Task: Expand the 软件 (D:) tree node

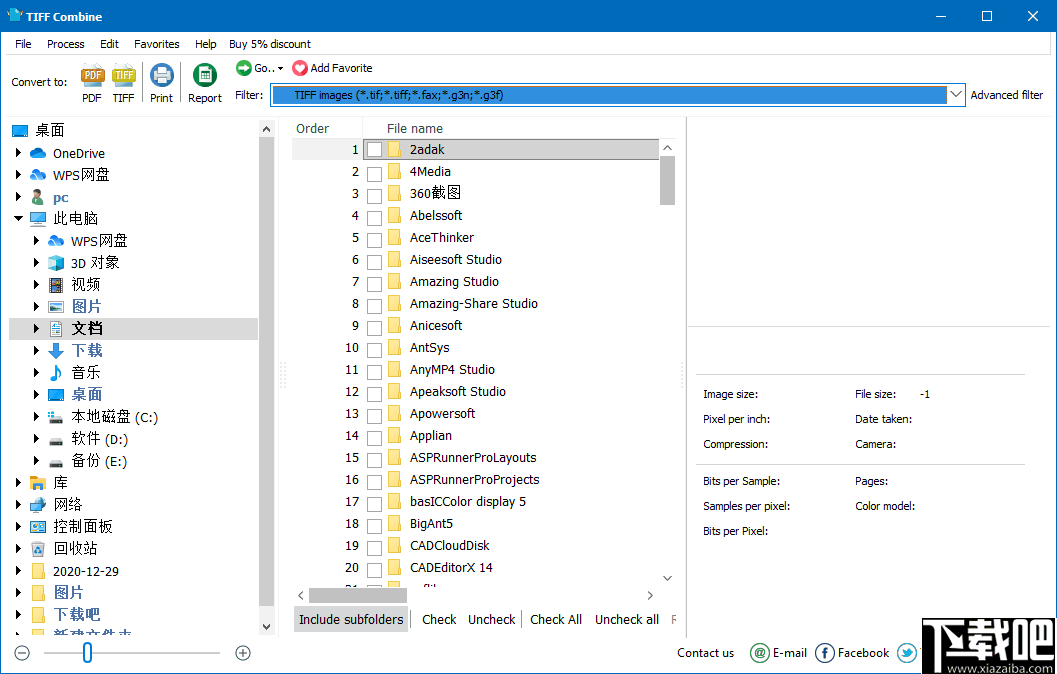Action: (36, 439)
